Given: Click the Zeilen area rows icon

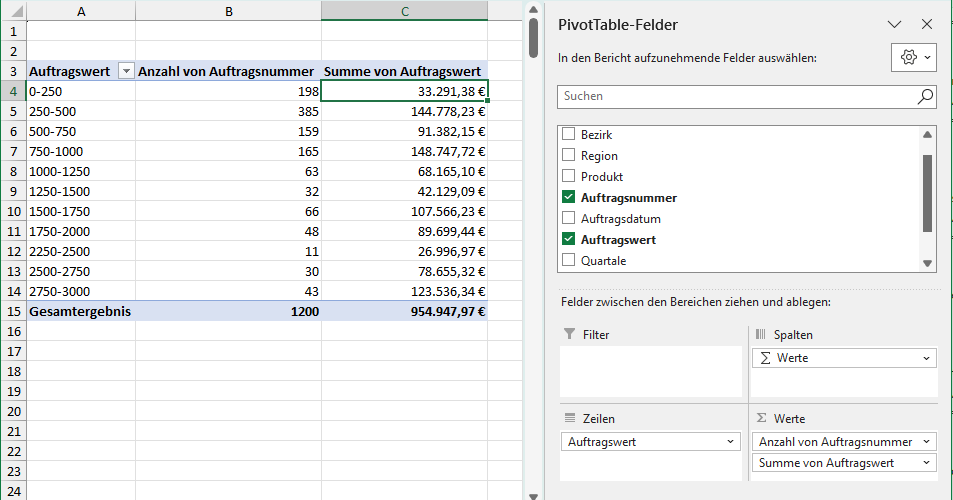Looking at the screenshot, I should click(x=569, y=419).
